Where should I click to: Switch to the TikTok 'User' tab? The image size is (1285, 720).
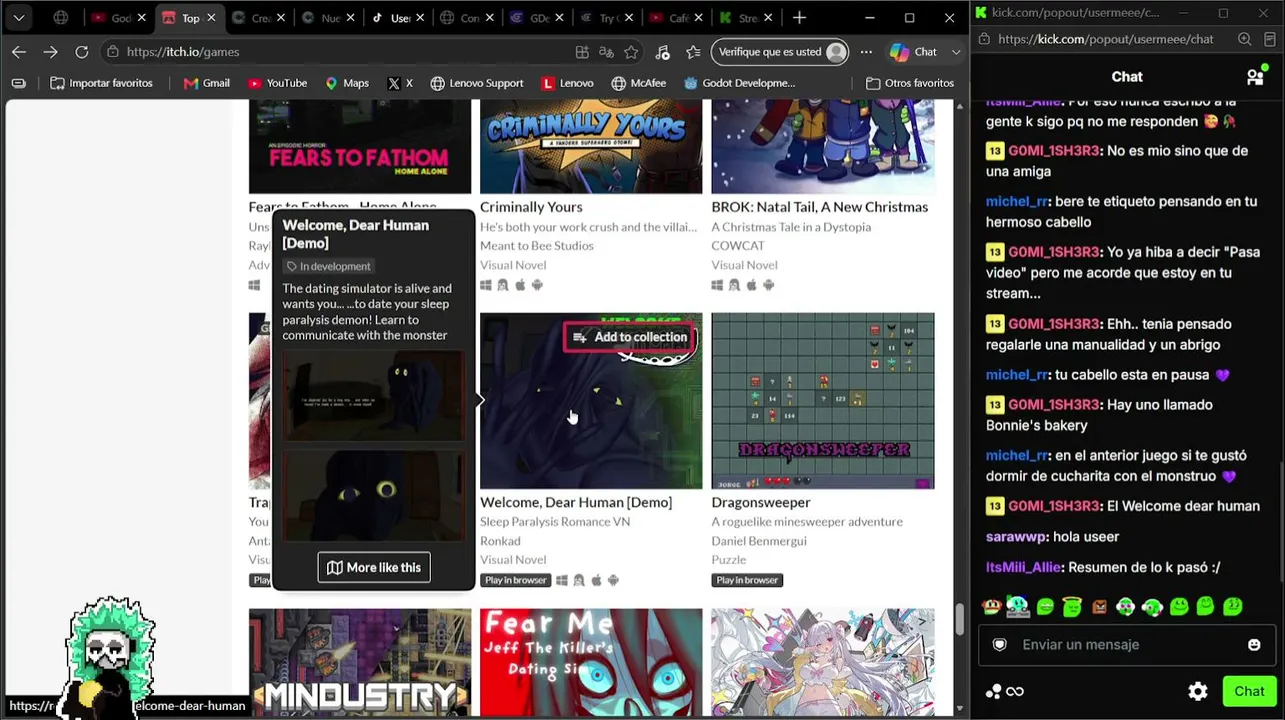(x=397, y=18)
